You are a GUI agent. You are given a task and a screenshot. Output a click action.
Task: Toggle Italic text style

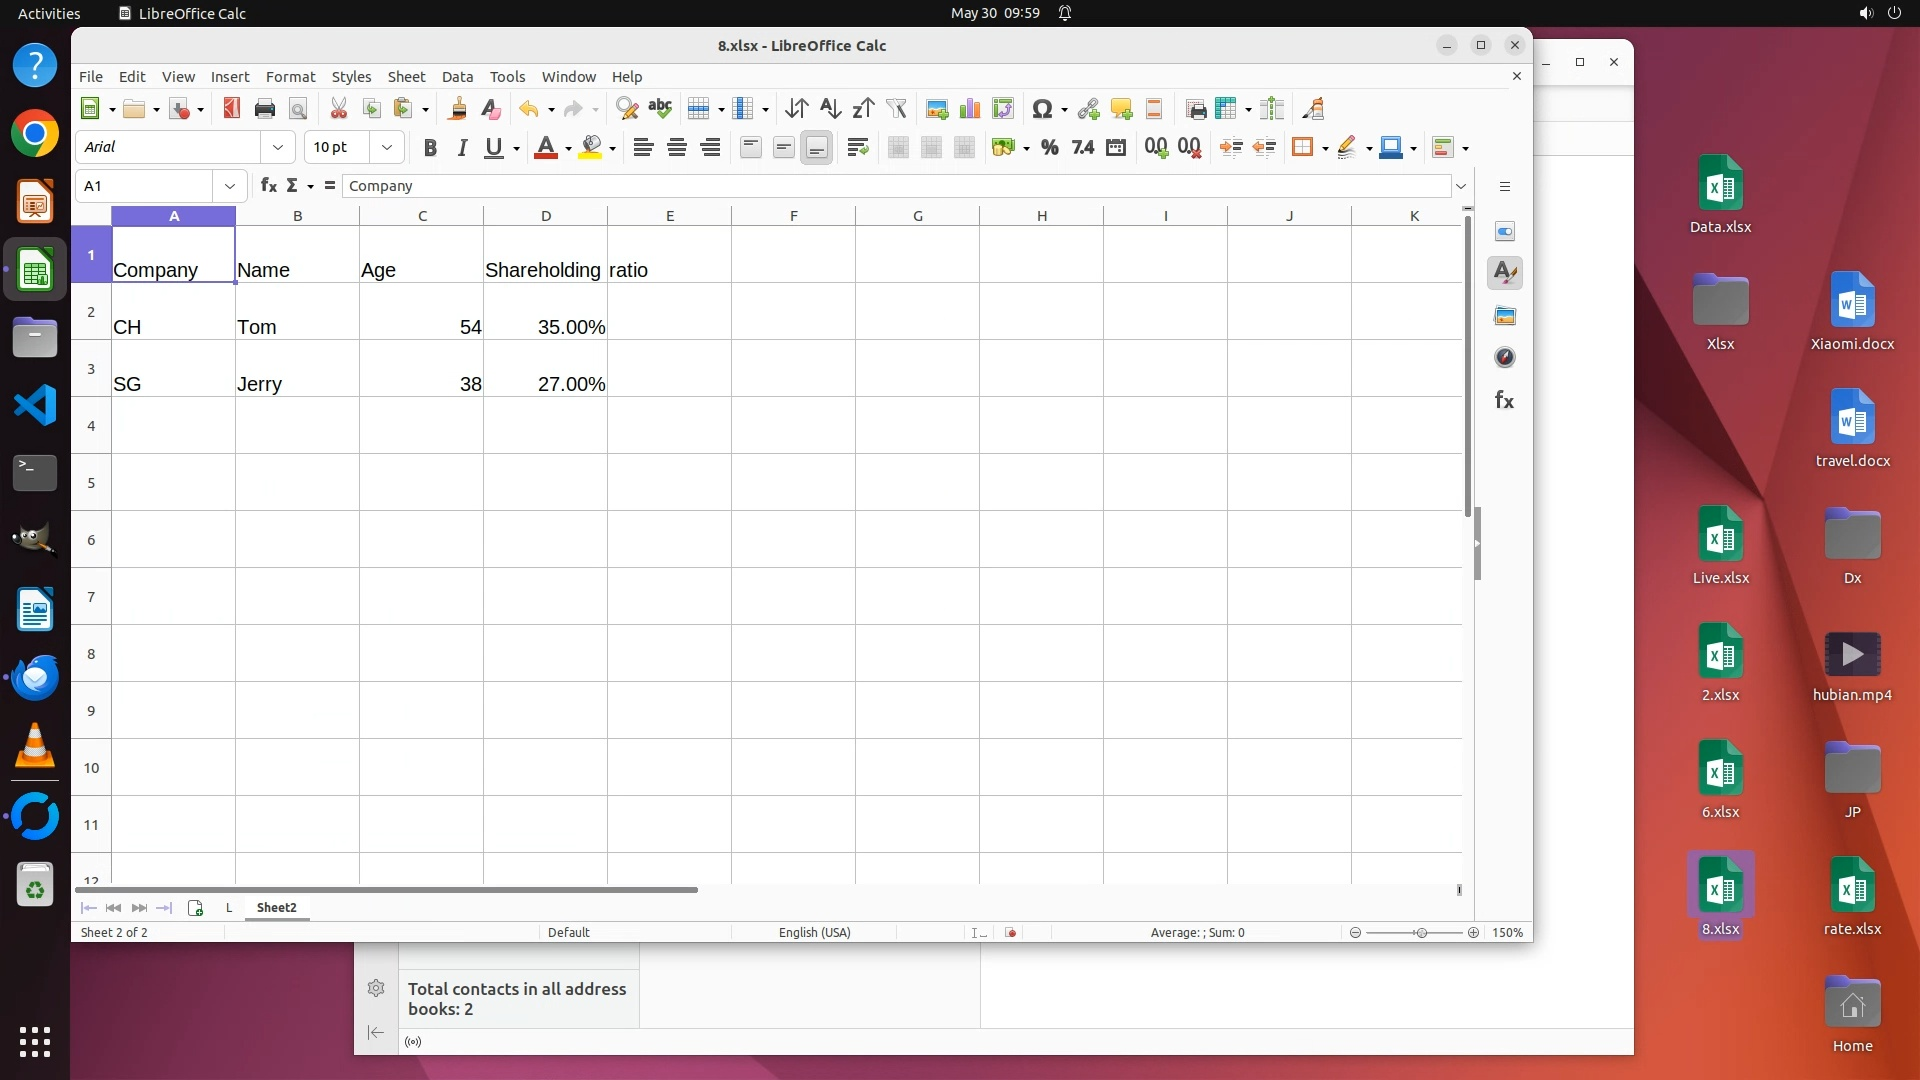pyautogui.click(x=462, y=148)
